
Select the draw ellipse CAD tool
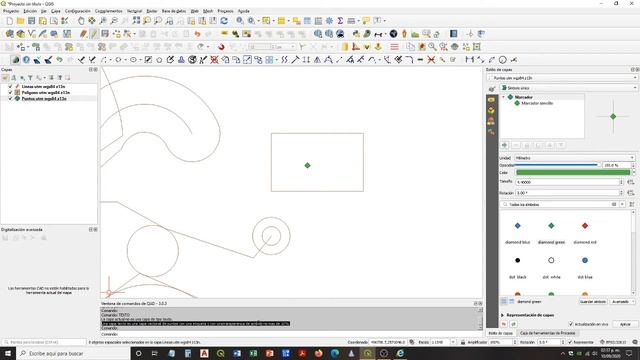coord(133,60)
